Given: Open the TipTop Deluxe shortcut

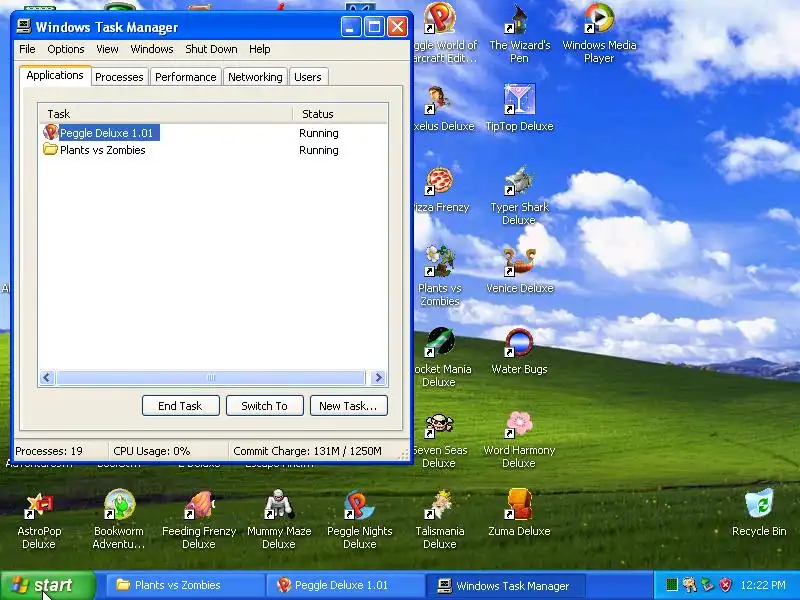Looking at the screenshot, I should coord(519,108).
